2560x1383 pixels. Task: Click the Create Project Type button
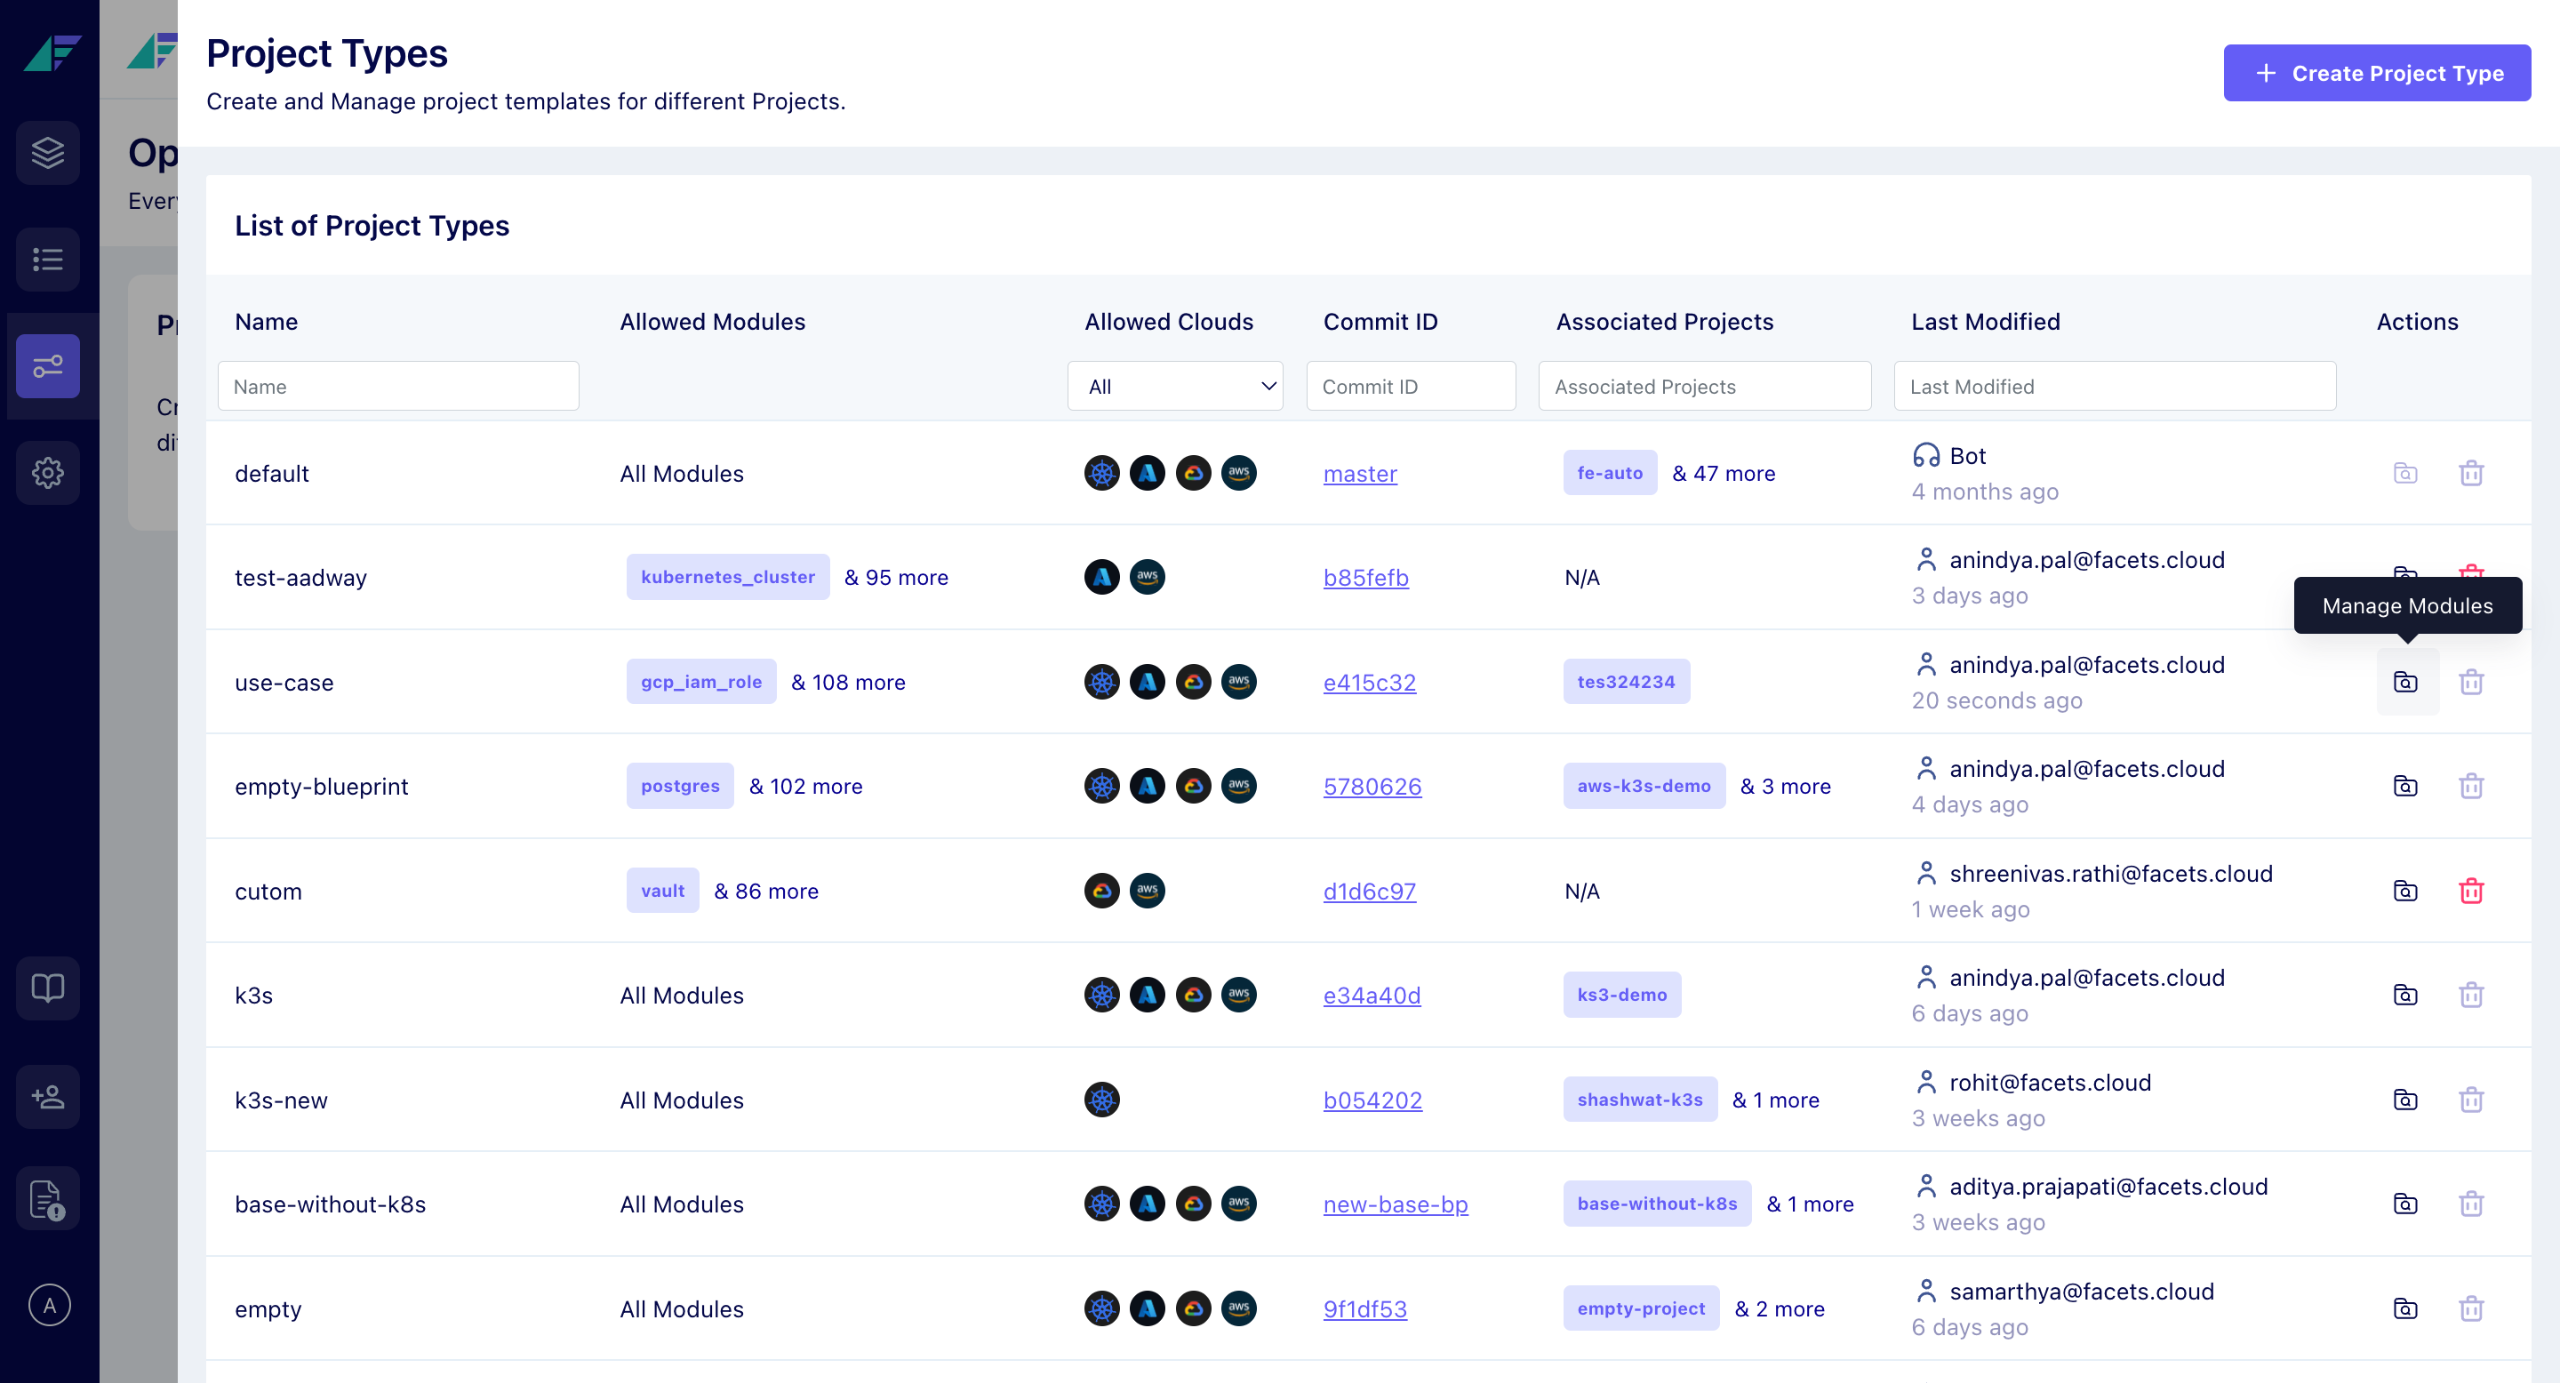(2376, 73)
